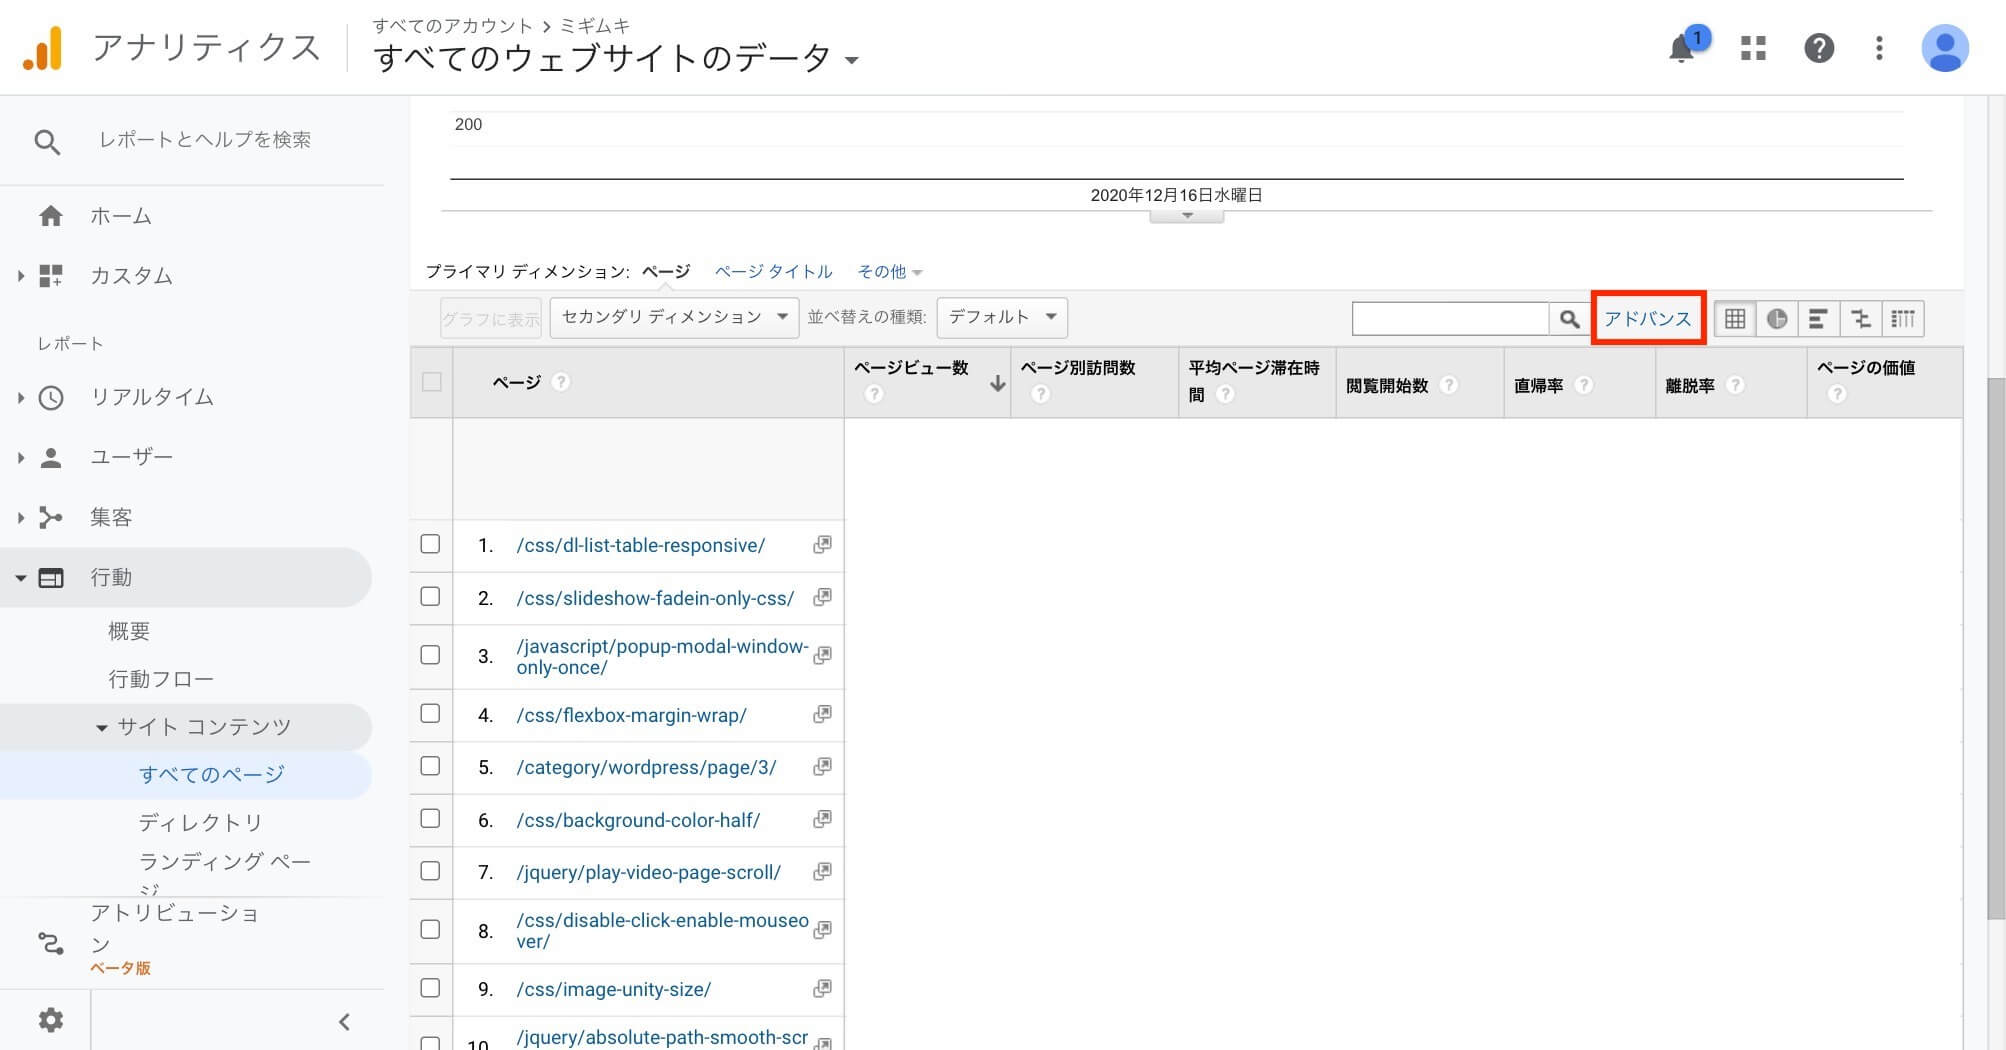This screenshot has width=2006, height=1050.
Task: Open the その他 dimension dropdown
Action: pyautogui.click(x=889, y=272)
